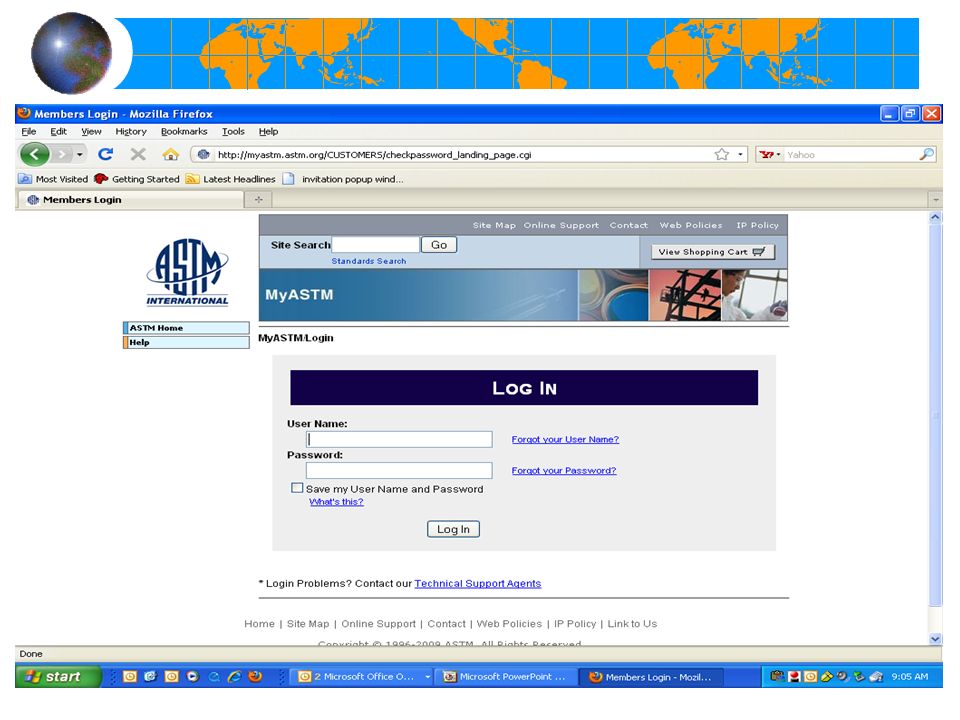
Task: Open the Yahoo search engine selector
Action: coord(770,155)
